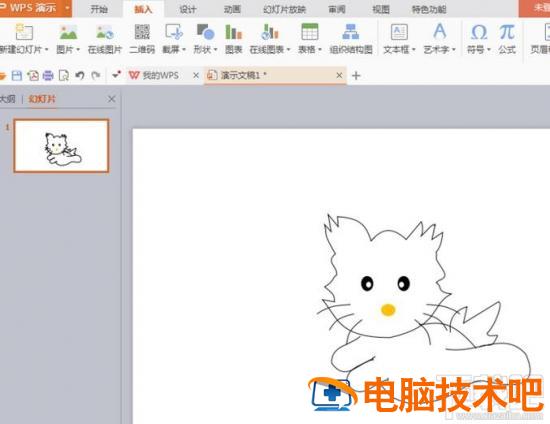Redo the last action

[95, 75]
